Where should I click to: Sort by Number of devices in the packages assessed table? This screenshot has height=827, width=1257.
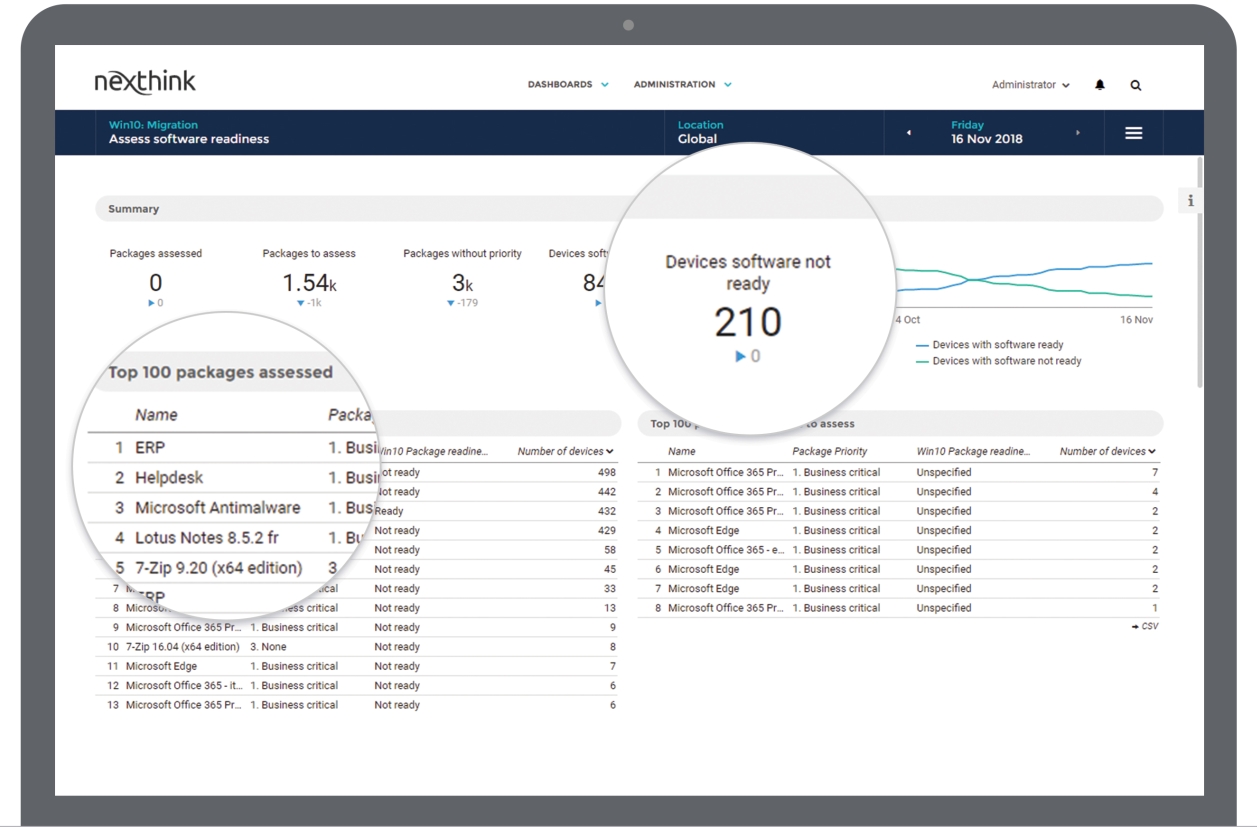(x=566, y=452)
